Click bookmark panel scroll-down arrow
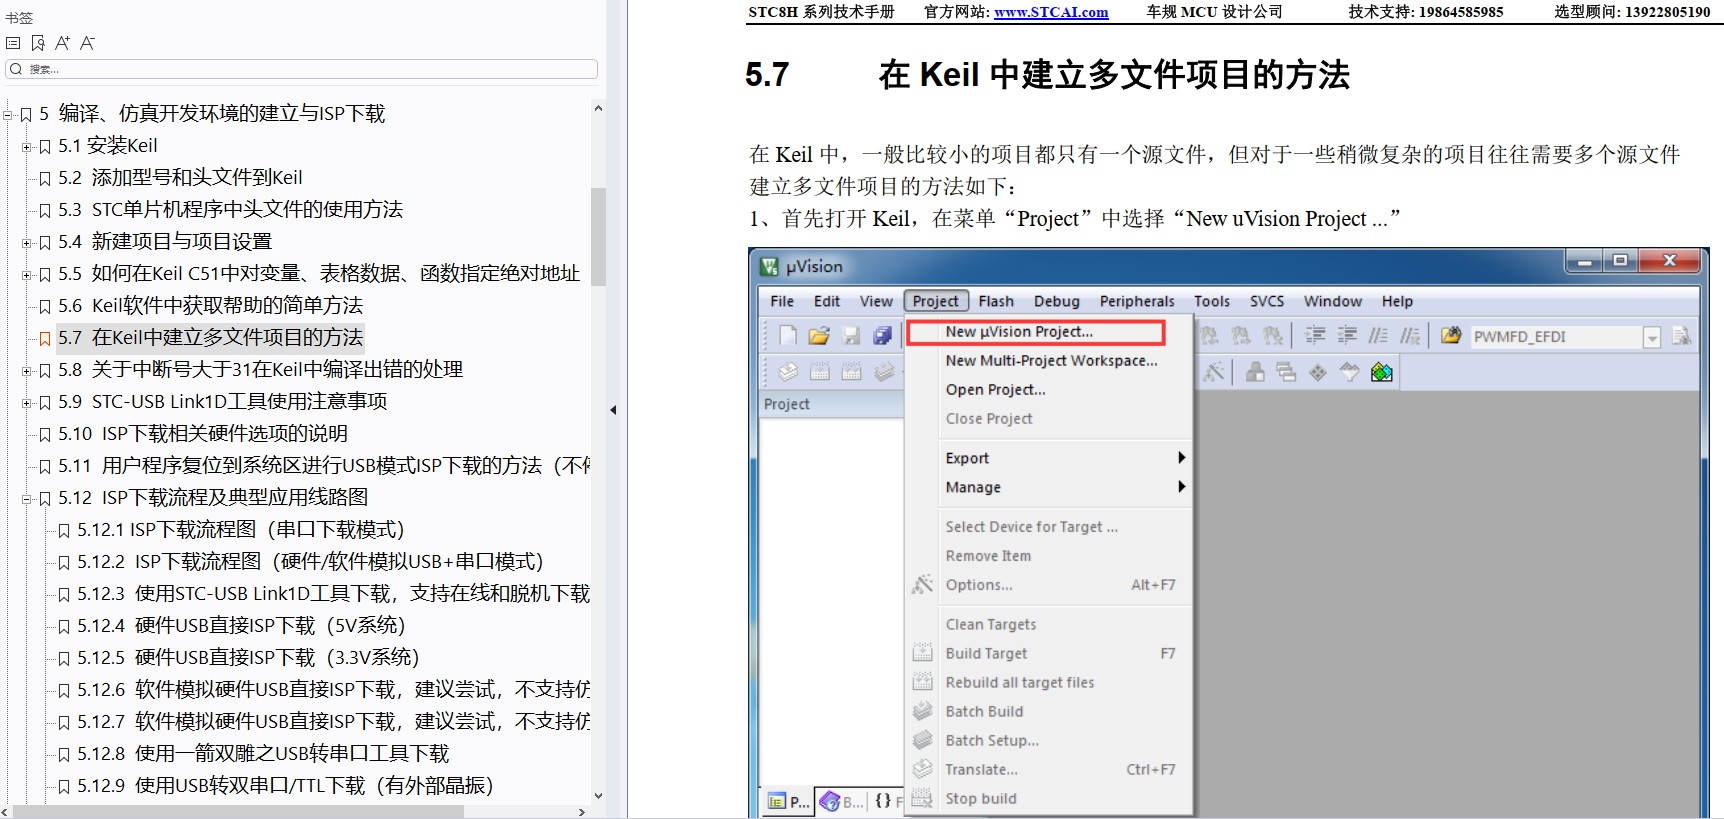The image size is (1724, 819). [599, 796]
